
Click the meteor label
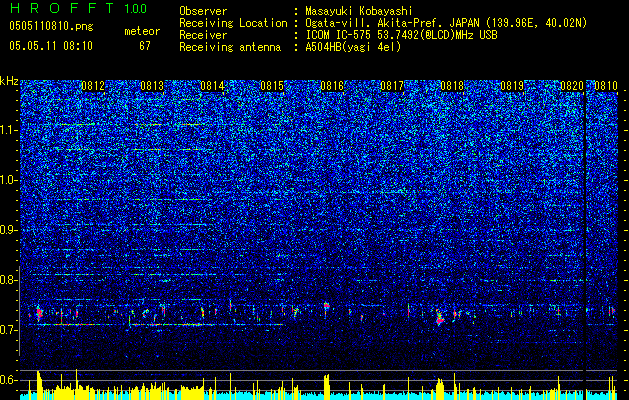(x=142, y=31)
